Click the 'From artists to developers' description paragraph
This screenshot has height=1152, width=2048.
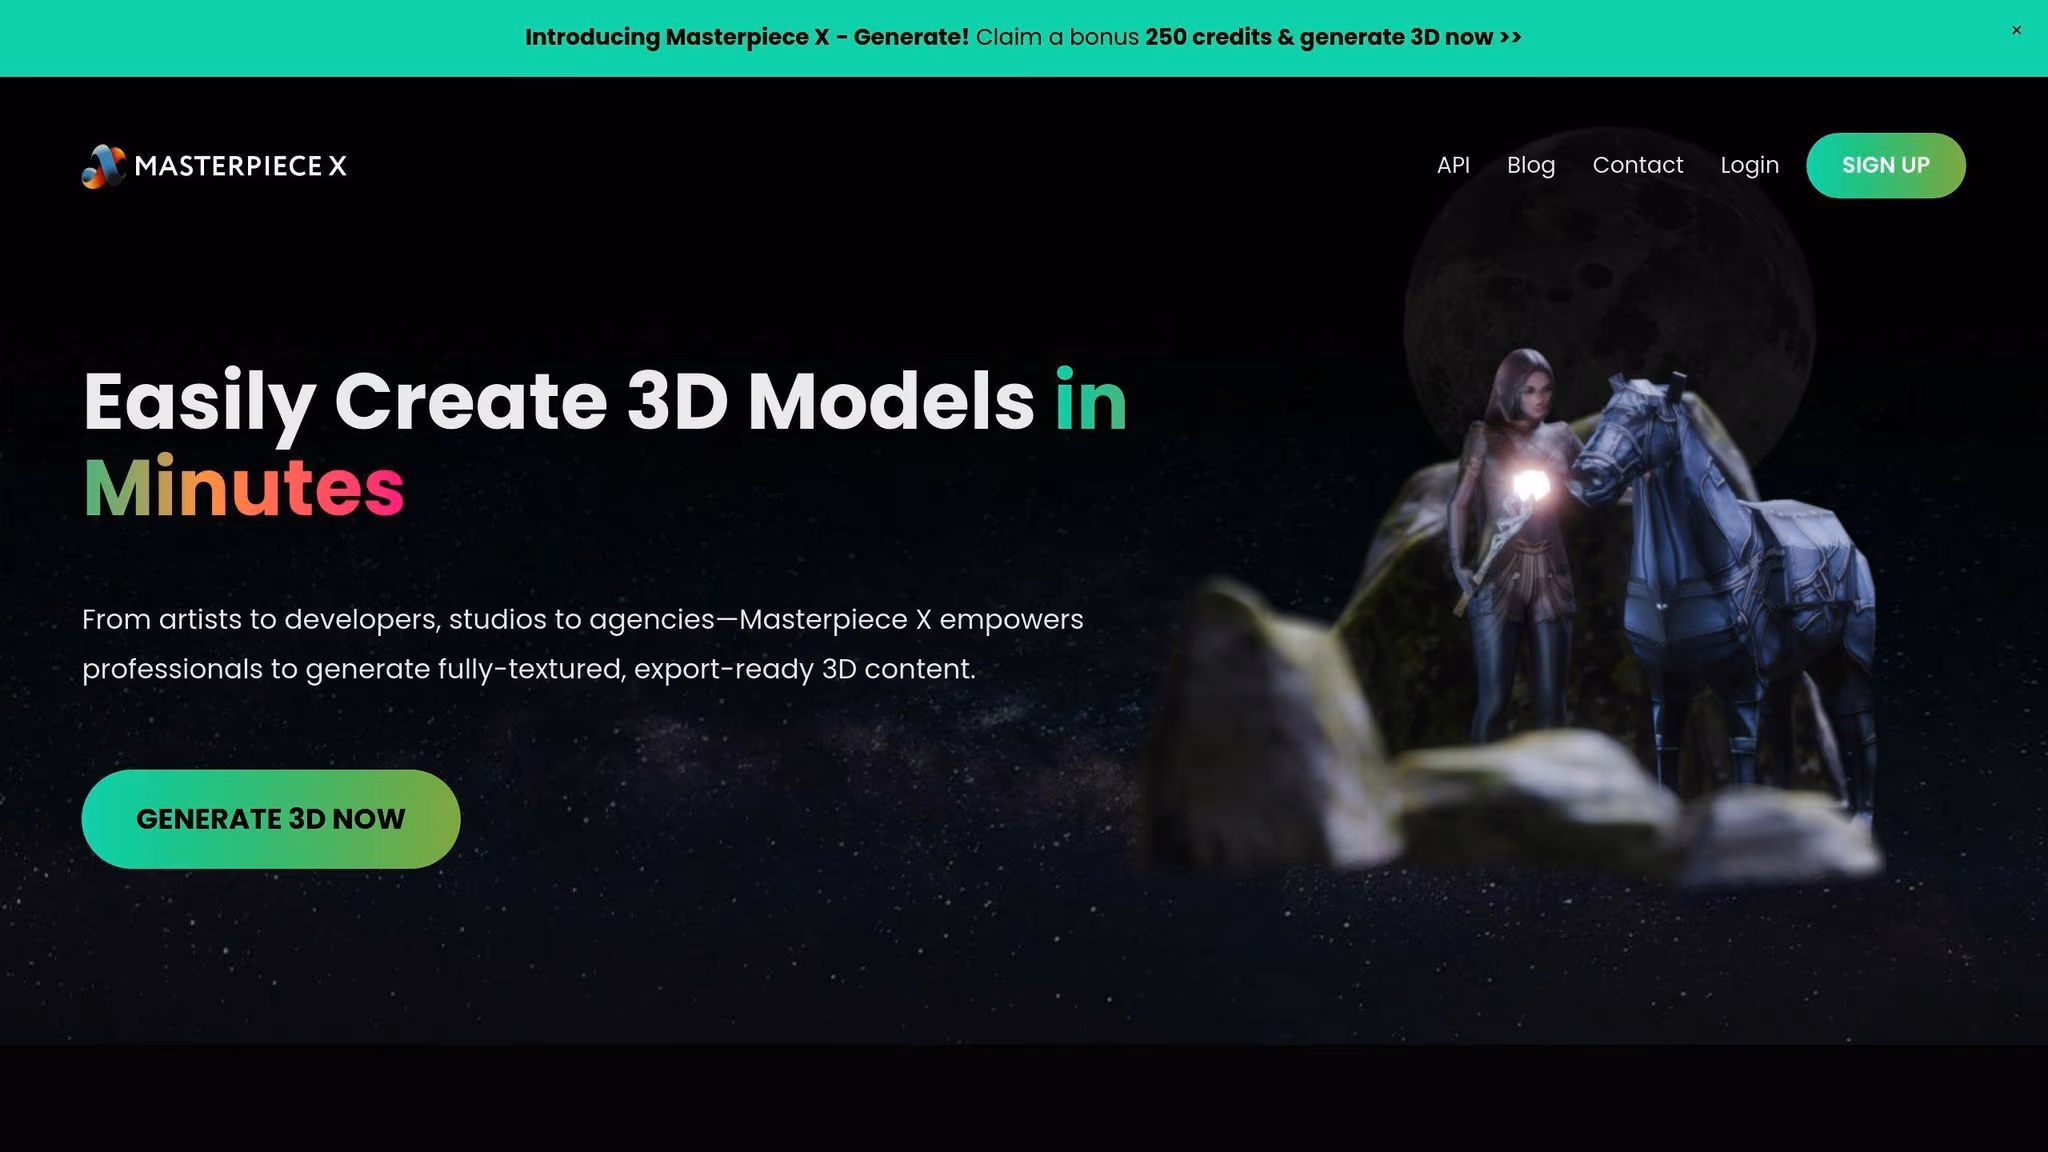(582, 644)
